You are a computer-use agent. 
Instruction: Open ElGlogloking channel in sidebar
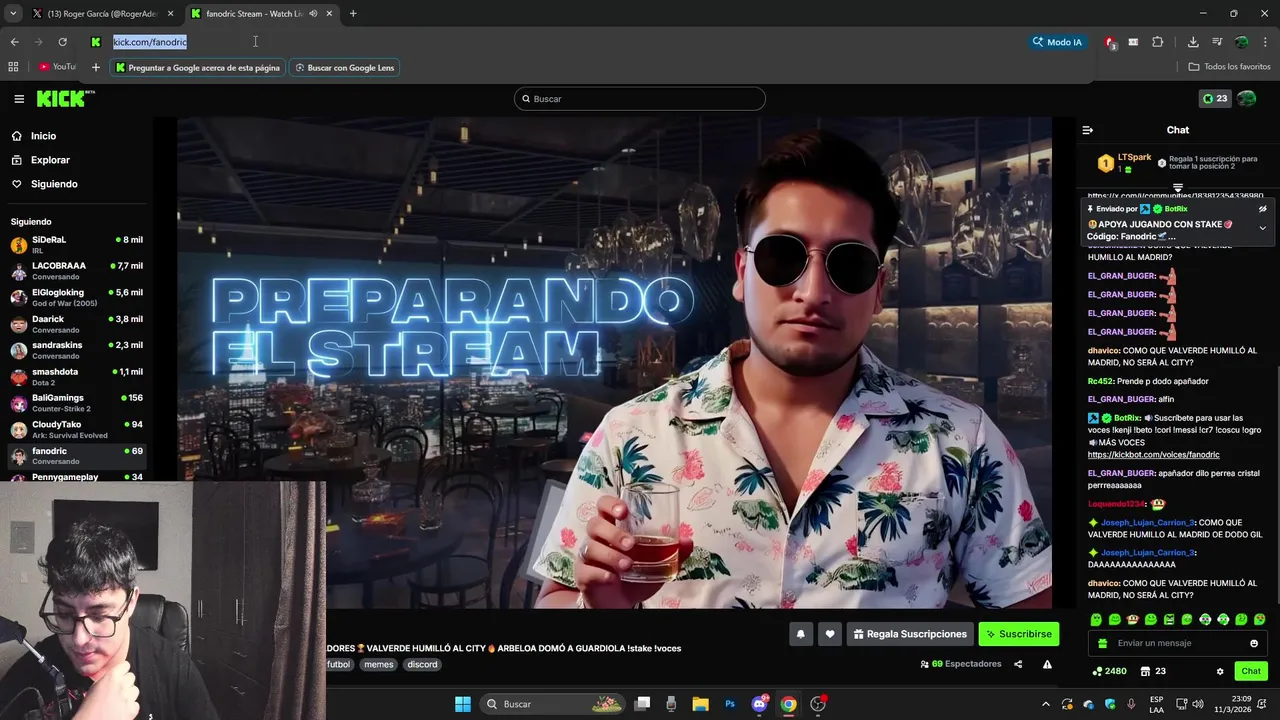(x=77, y=297)
